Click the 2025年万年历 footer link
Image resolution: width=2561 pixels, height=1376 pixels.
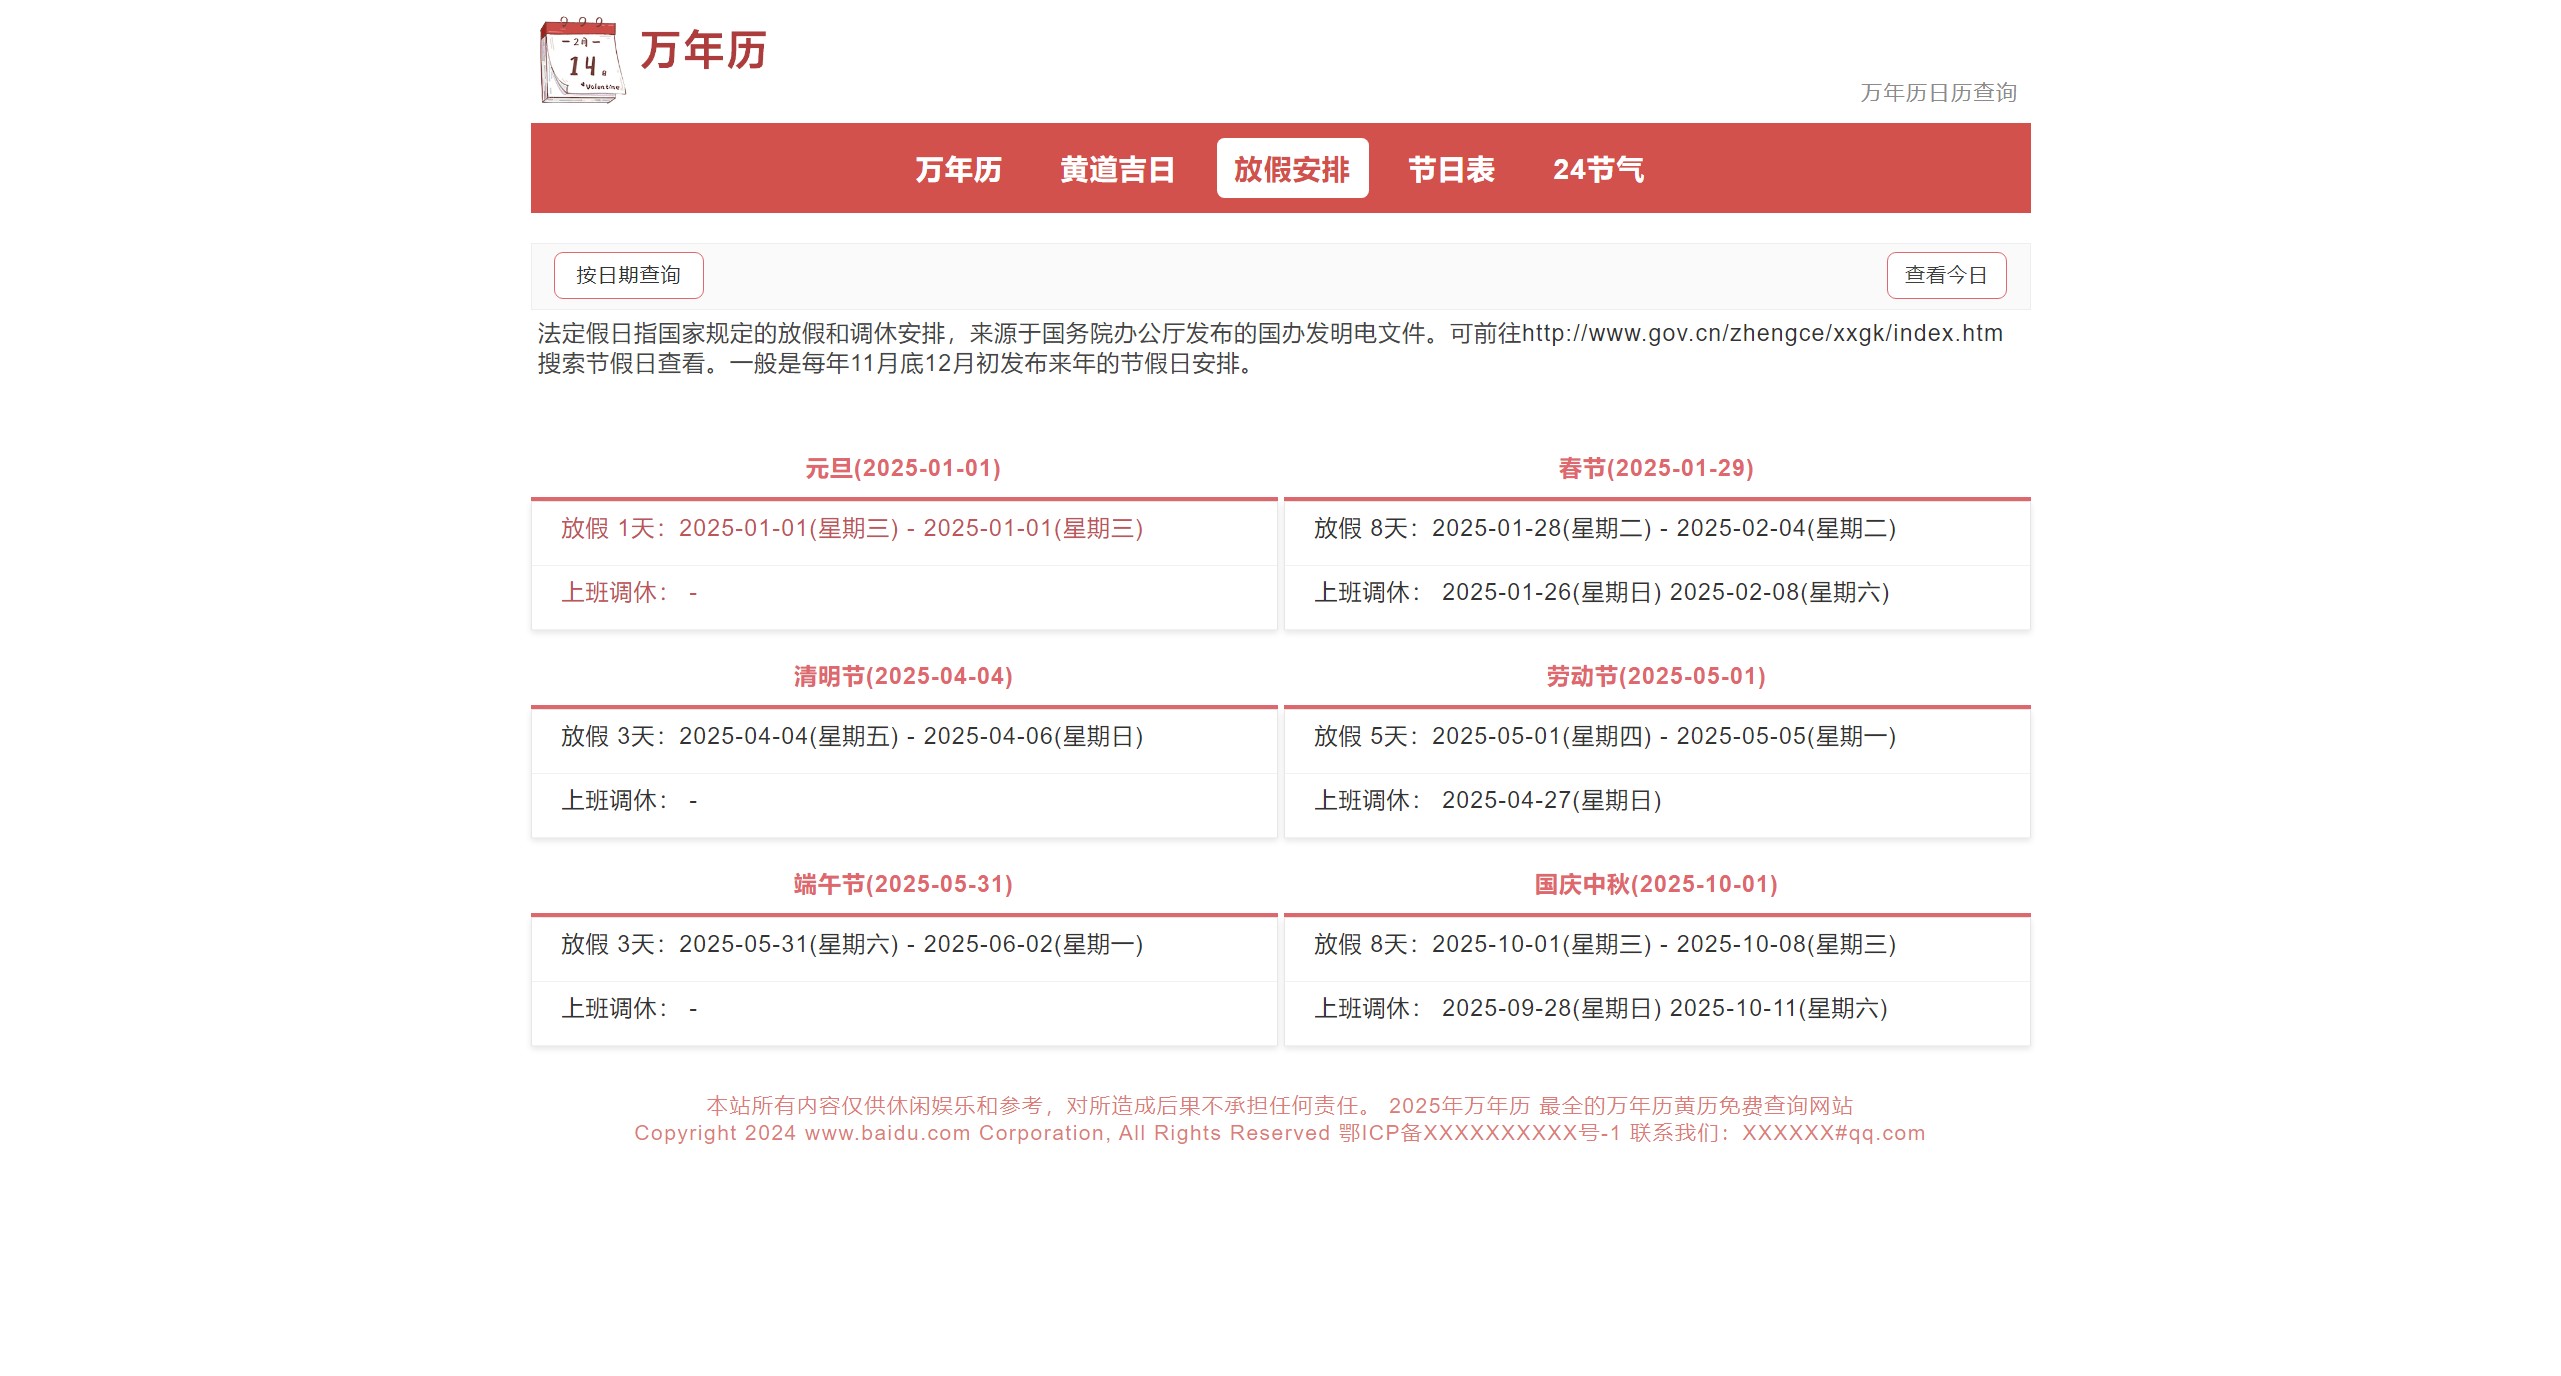pyautogui.click(x=1458, y=1105)
